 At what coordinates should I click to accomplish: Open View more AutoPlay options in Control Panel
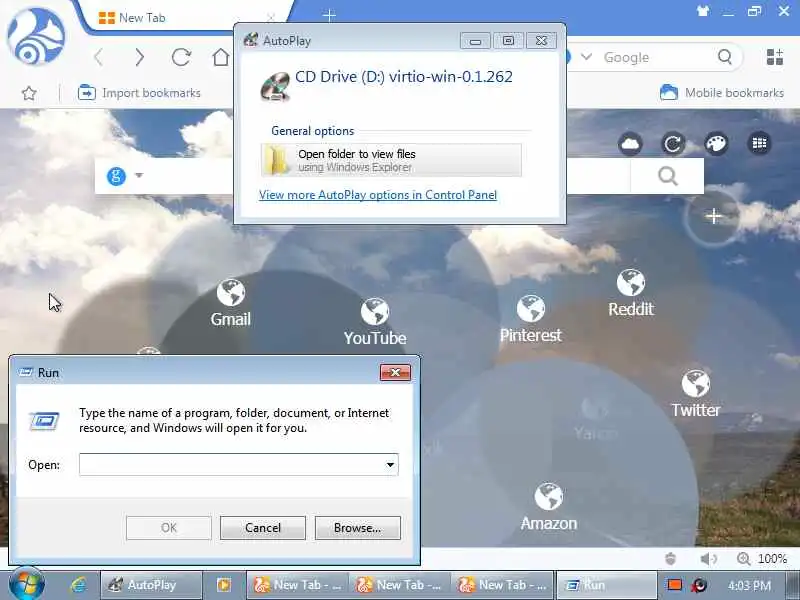pyautogui.click(x=378, y=195)
